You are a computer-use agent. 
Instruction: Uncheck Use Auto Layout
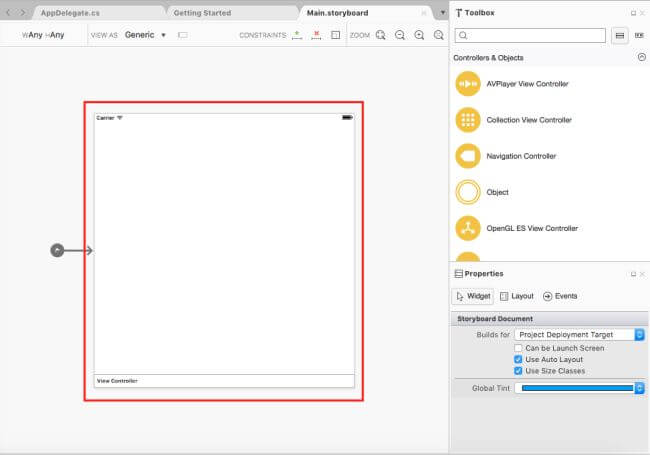pyautogui.click(x=518, y=359)
